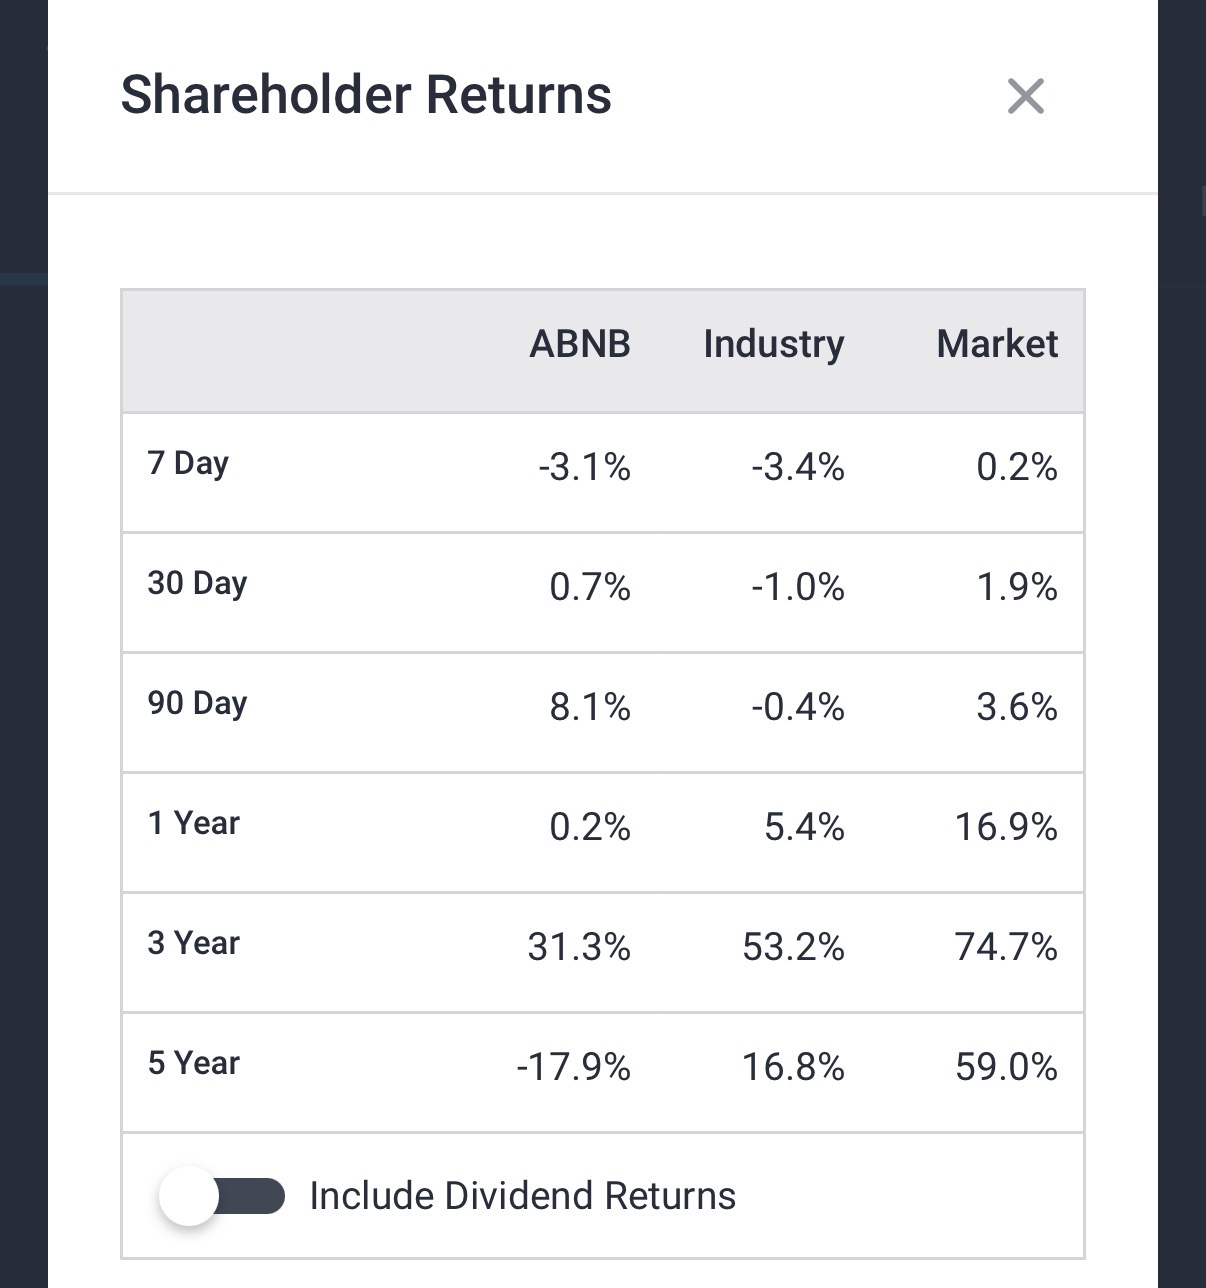
Task: Select the ABNB column header
Action: (x=580, y=344)
